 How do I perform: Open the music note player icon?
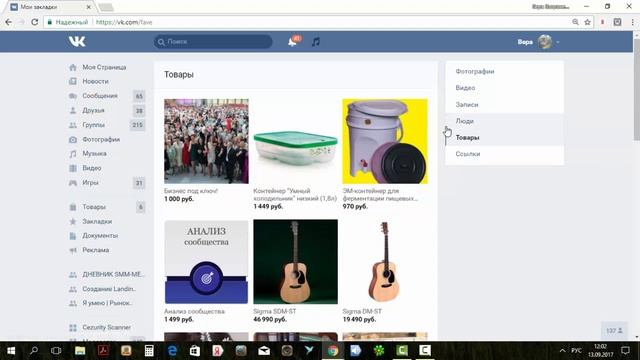[x=316, y=42]
